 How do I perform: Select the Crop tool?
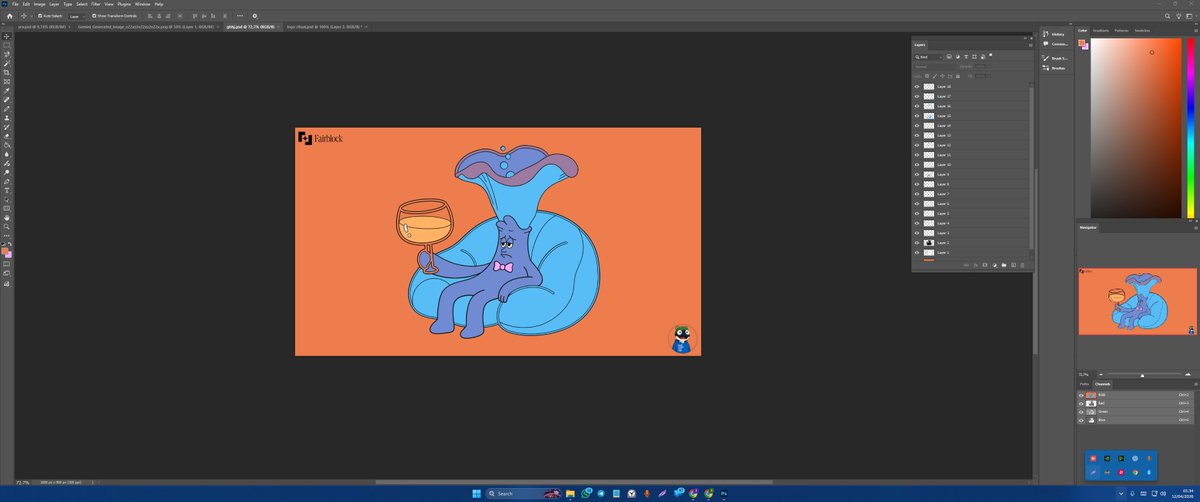(x=7, y=72)
